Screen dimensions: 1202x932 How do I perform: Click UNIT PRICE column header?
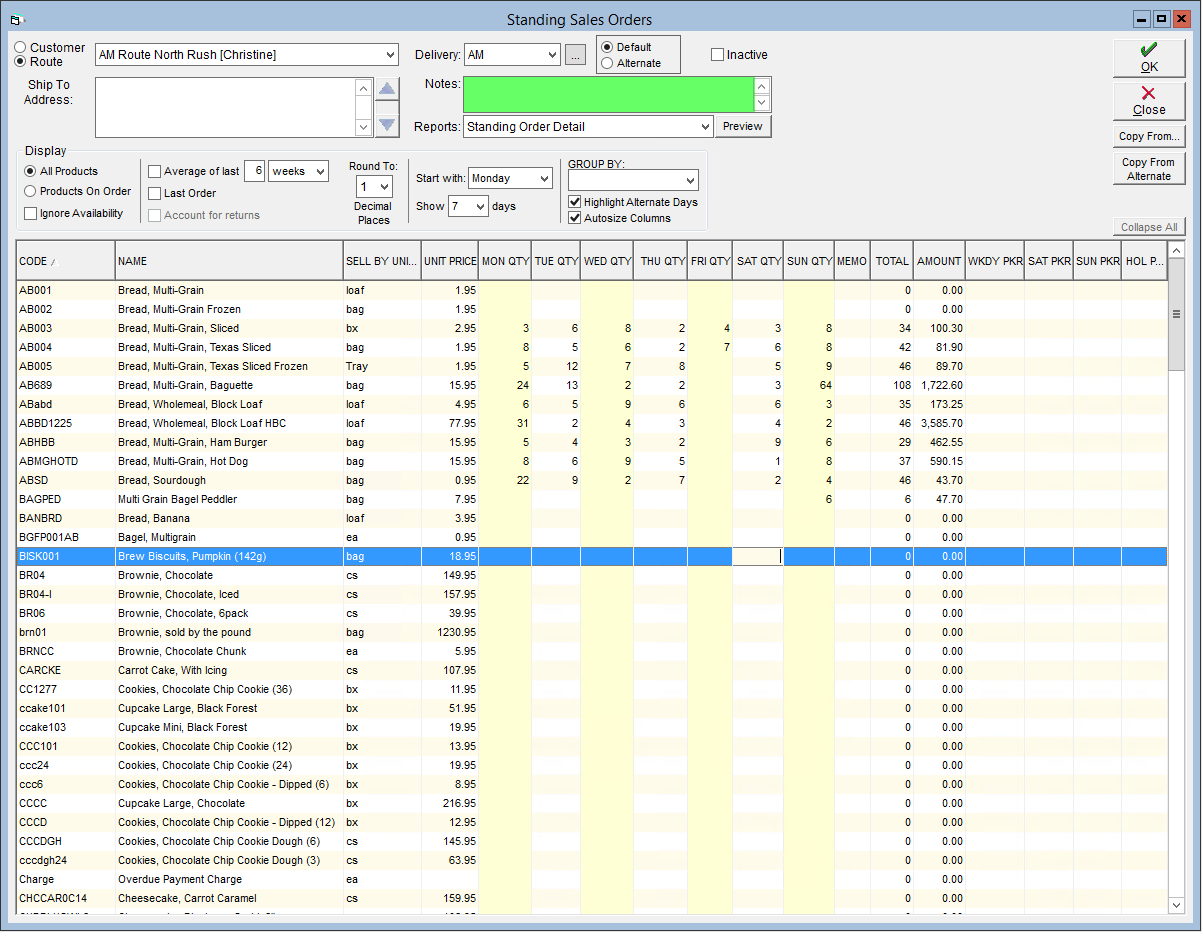pyautogui.click(x=449, y=261)
